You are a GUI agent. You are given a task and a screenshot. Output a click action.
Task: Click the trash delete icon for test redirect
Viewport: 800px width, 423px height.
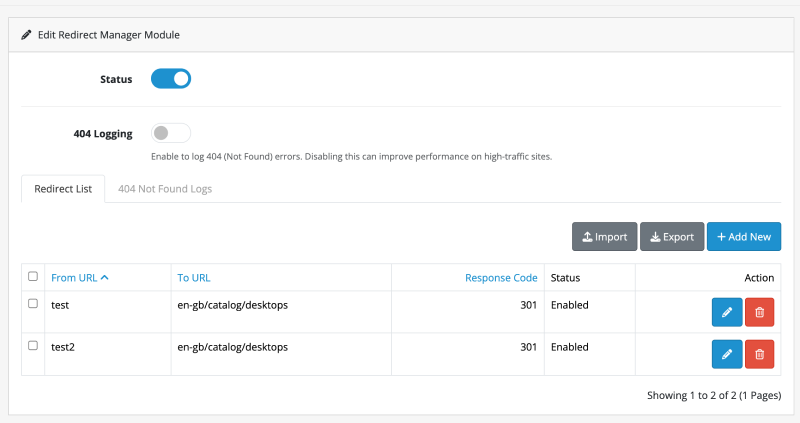(759, 312)
